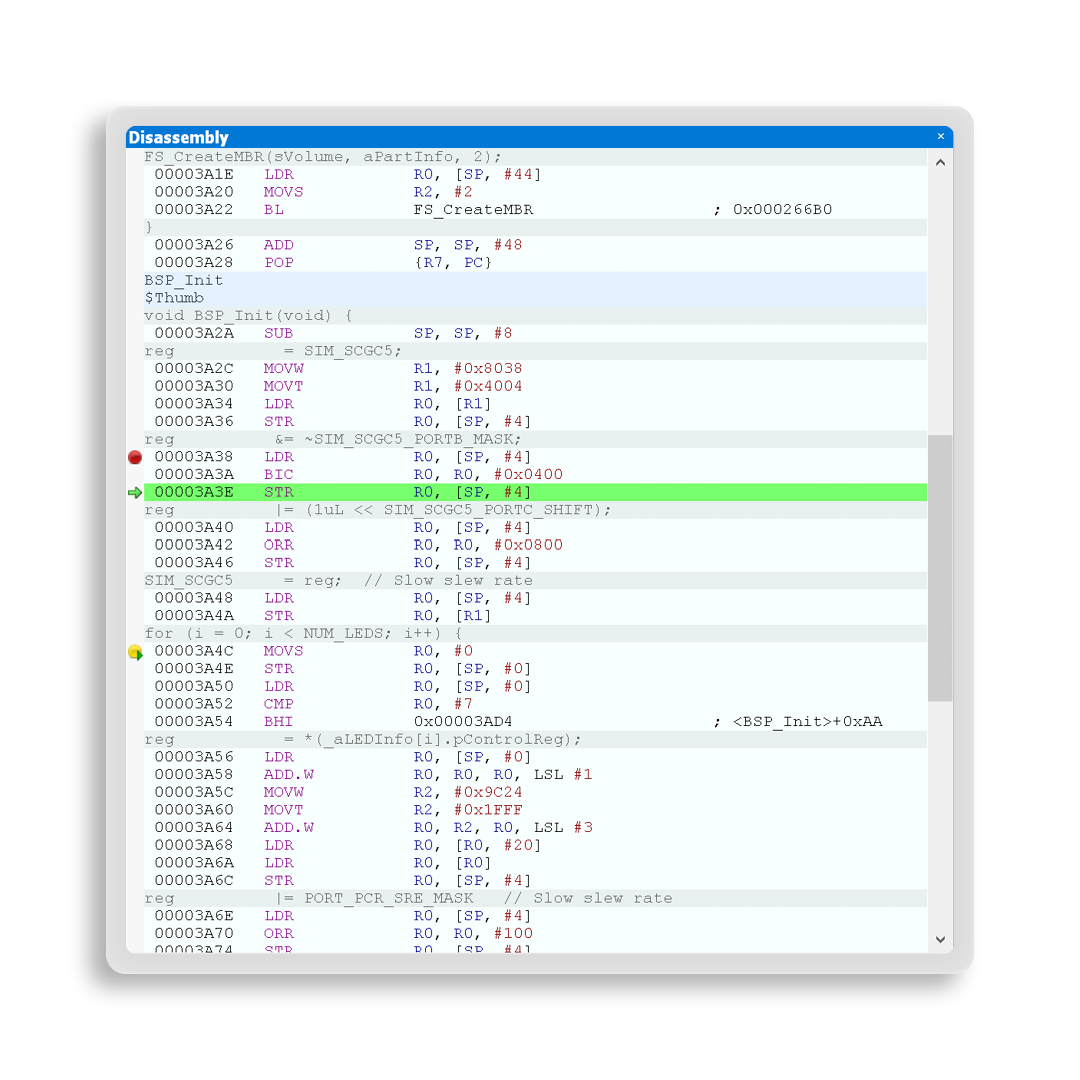The width and height of the screenshot is (1080, 1080).
Task: Select the BHI 0x00003AD4 branch instruction
Action: [x=400, y=722]
